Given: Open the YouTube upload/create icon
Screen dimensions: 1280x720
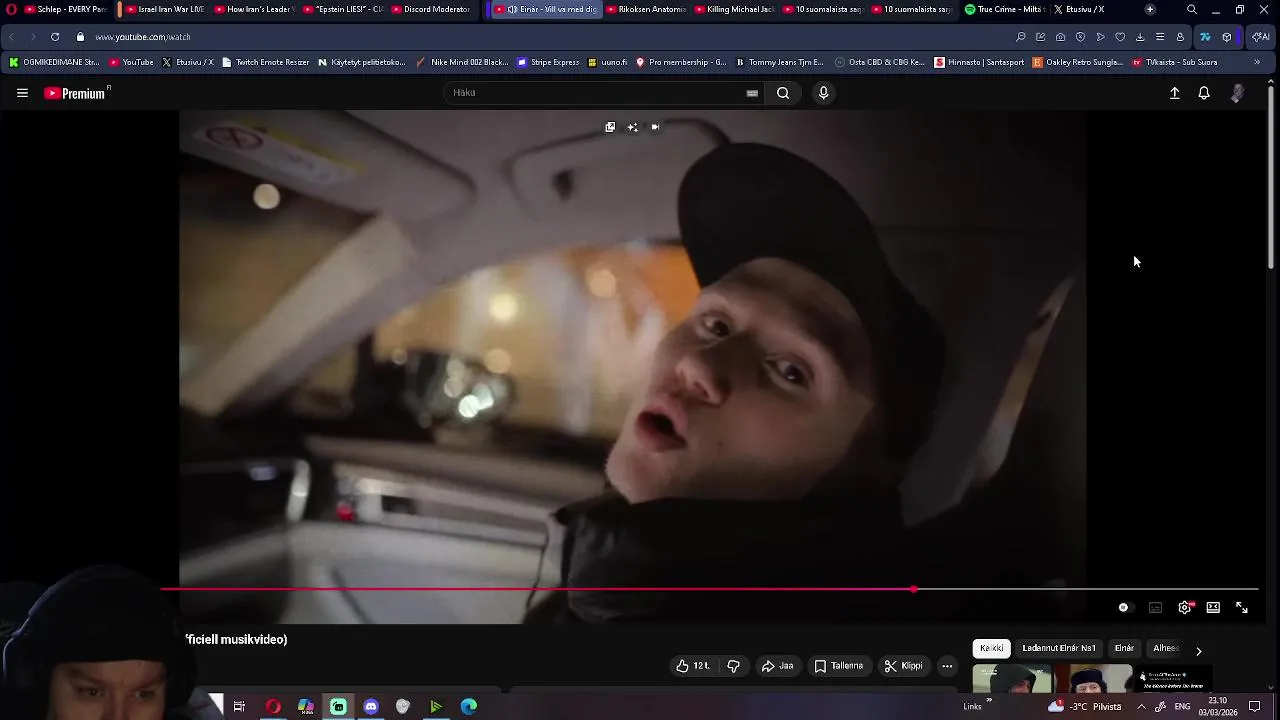Looking at the screenshot, I should 1175,93.
